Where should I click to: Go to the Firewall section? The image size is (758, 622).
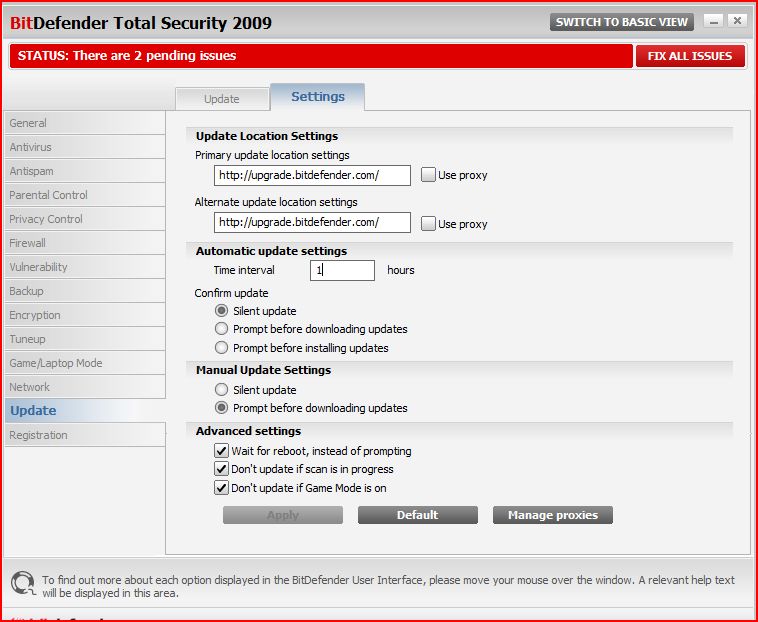coord(85,243)
